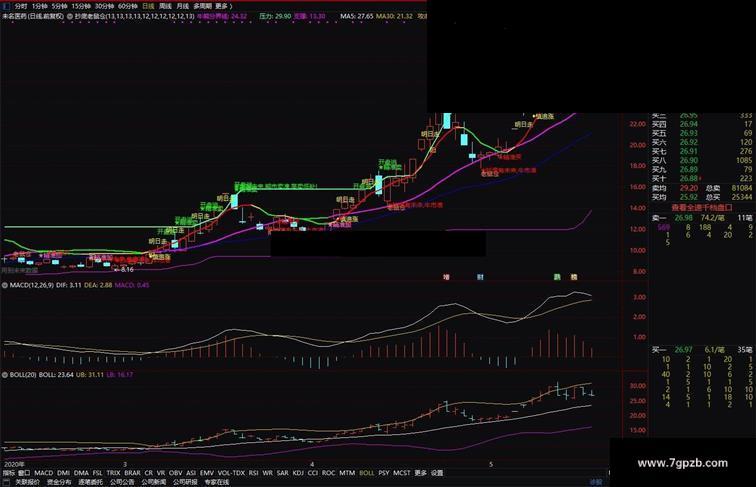Click 查看全速千档盘口 link
This screenshot has width=756, height=487.
tap(702, 207)
